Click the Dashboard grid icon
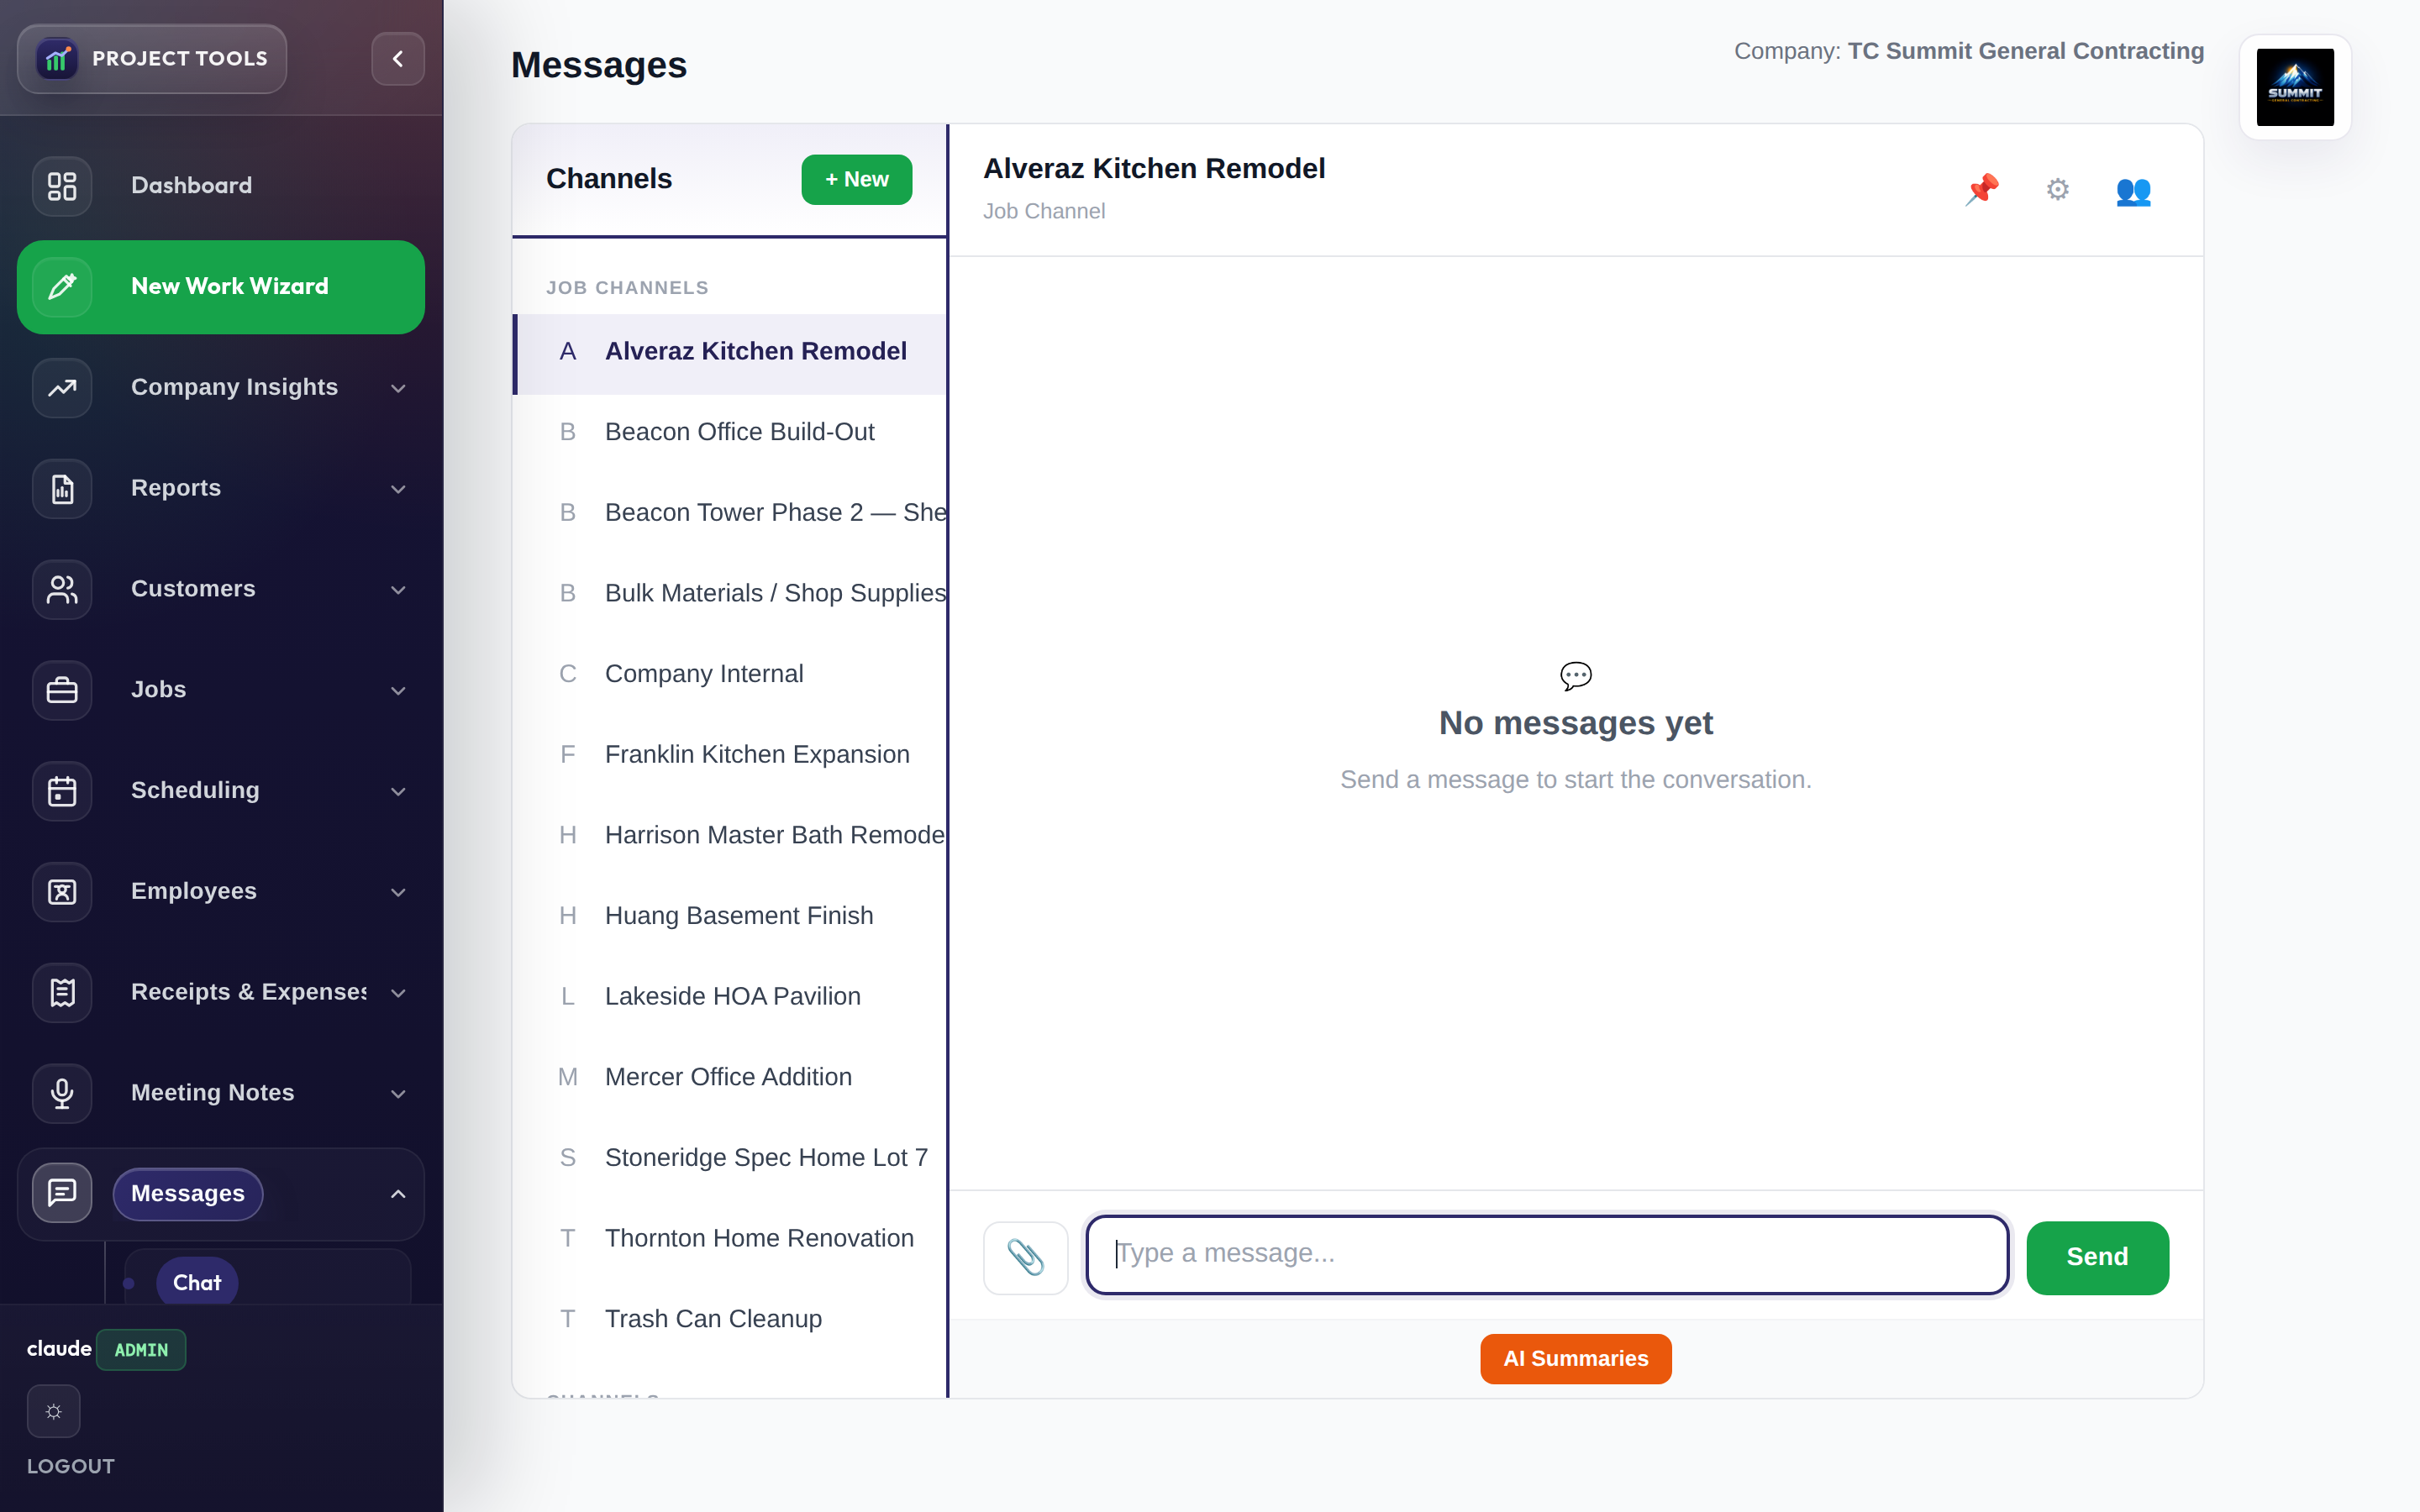This screenshot has height=1512, width=2420. click(x=62, y=186)
